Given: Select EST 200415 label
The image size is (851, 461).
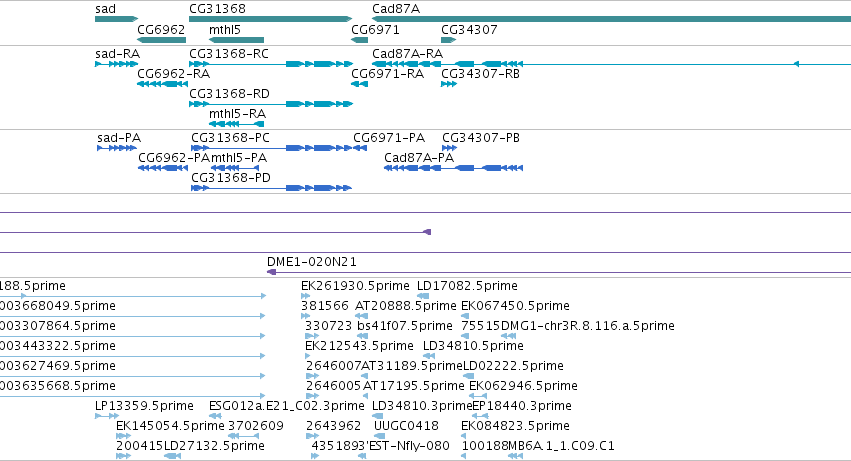Looking at the screenshot, I should click(x=139, y=446).
